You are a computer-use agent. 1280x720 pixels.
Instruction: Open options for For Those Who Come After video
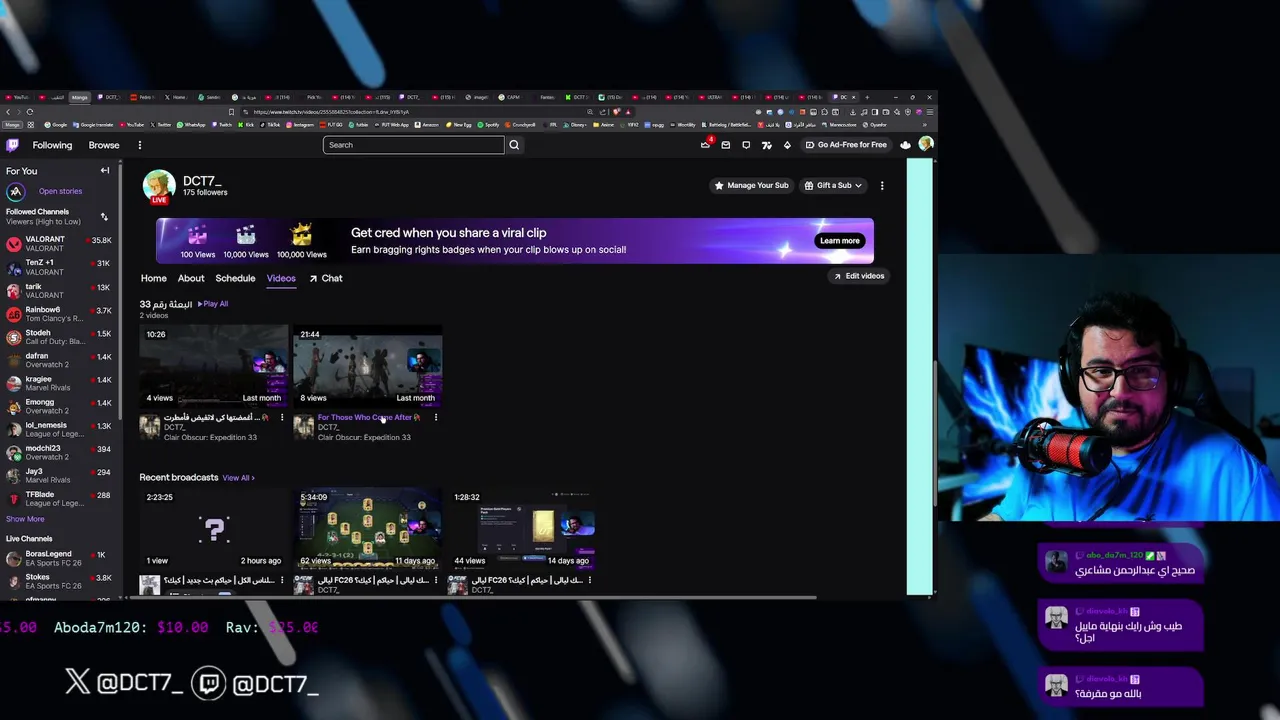(435, 417)
